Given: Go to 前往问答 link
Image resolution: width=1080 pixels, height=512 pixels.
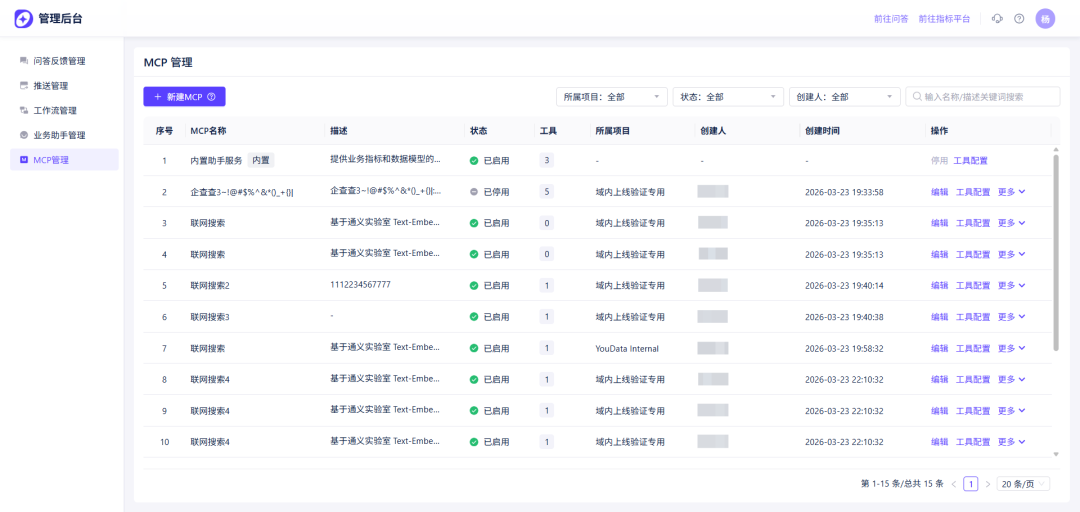Looking at the screenshot, I should pos(891,19).
